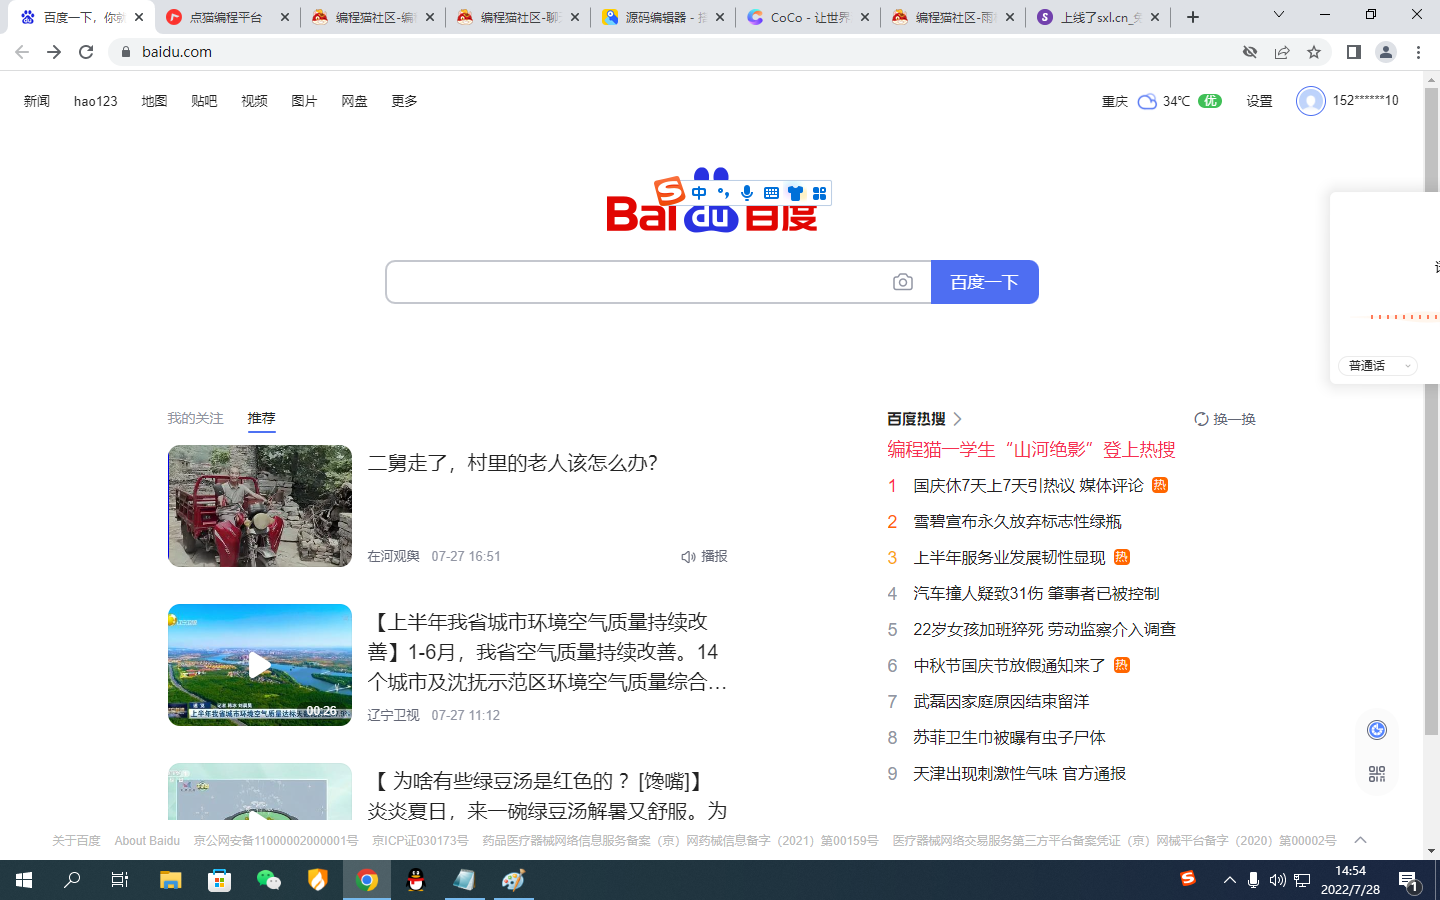Open Chrome profile avatar
This screenshot has height=900, width=1440.
coord(1386,52)
